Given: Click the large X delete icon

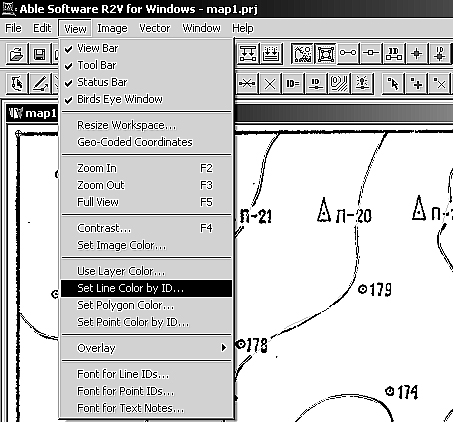Looking at the screenshot, I should click(270, 83).
